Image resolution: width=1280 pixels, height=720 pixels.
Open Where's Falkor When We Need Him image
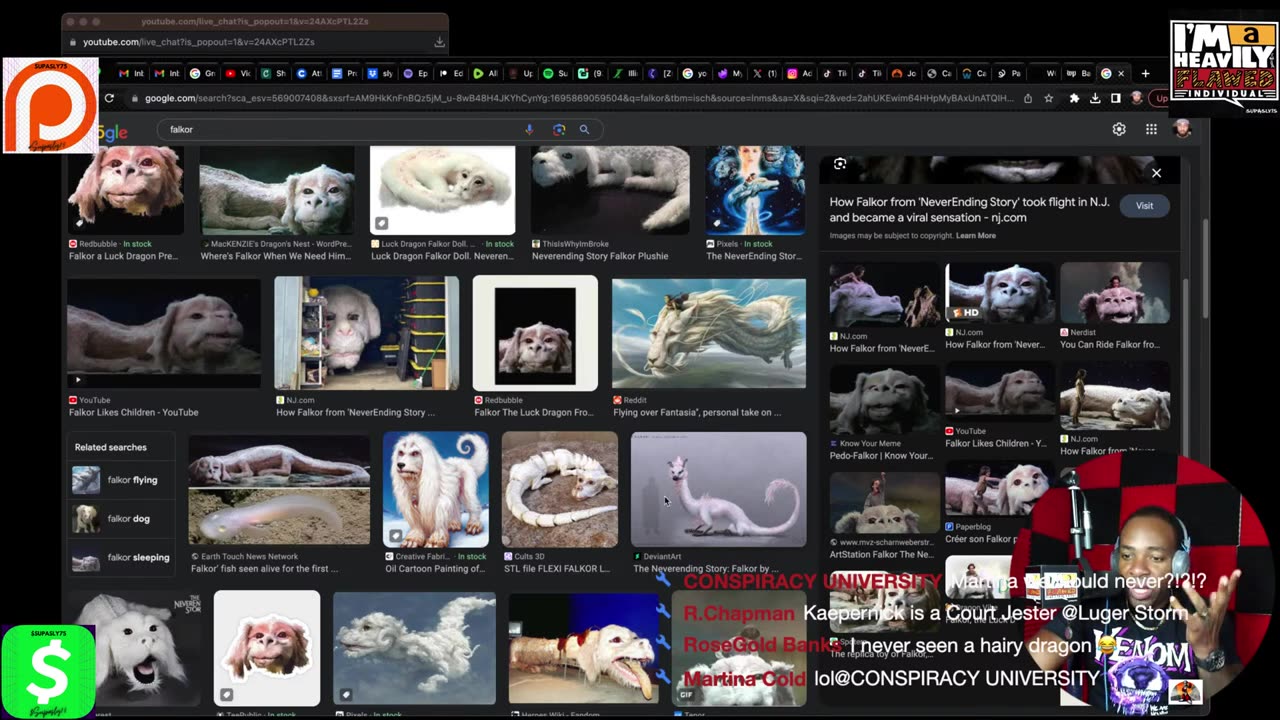pyautogui.click(x=277, y=190)
